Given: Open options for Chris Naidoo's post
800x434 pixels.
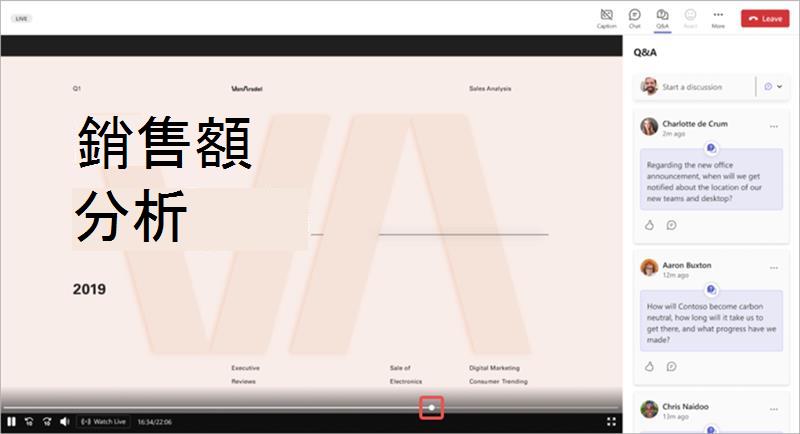Looking at the screenshot, I should (x=774, y=409).
